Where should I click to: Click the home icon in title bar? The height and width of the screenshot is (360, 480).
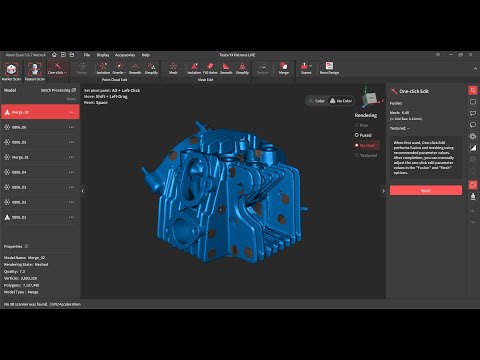54,55
